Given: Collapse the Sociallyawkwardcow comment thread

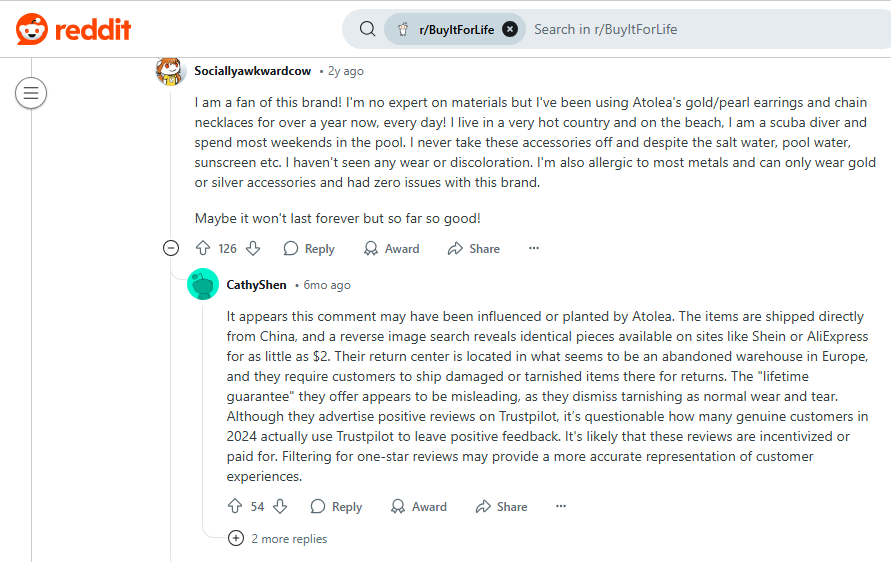Looking at the screenshot, I should (171, 248).
